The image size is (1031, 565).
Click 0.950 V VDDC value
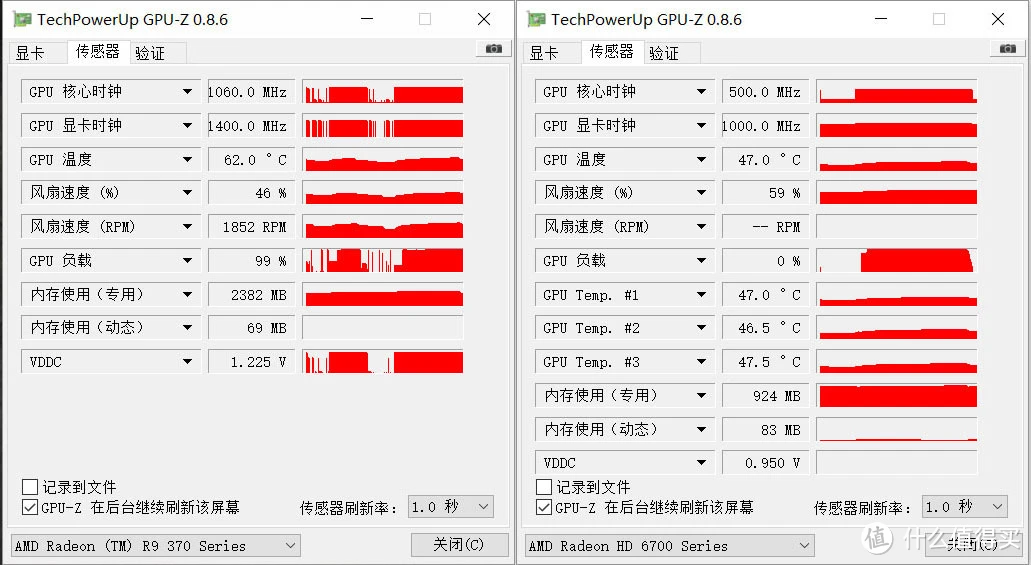tap(765, 463)
